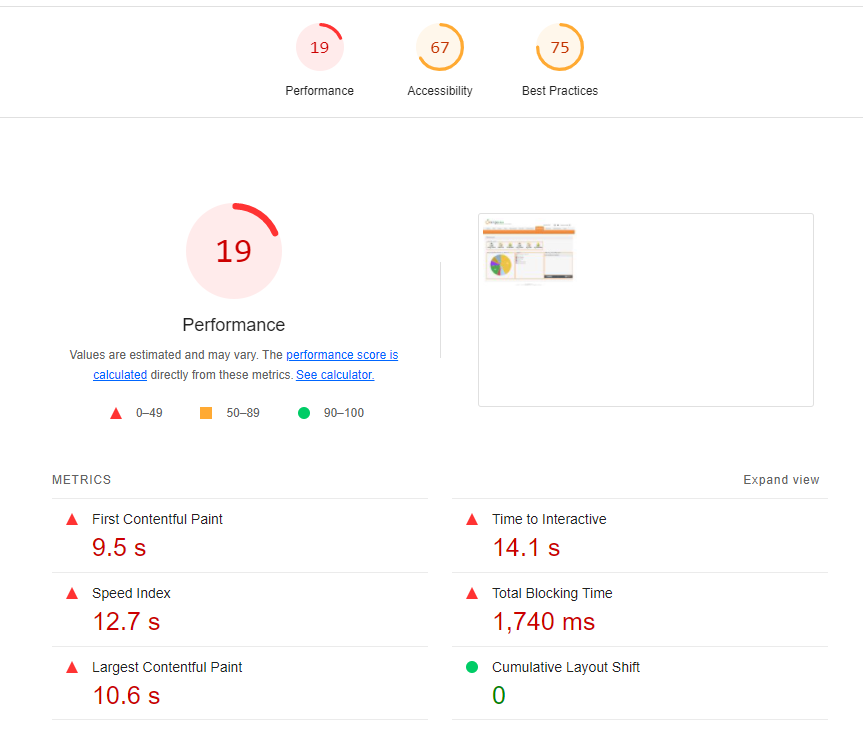Click red triangle beside Speed Index
Screen dimensions: 863x730
coord(72,593)
